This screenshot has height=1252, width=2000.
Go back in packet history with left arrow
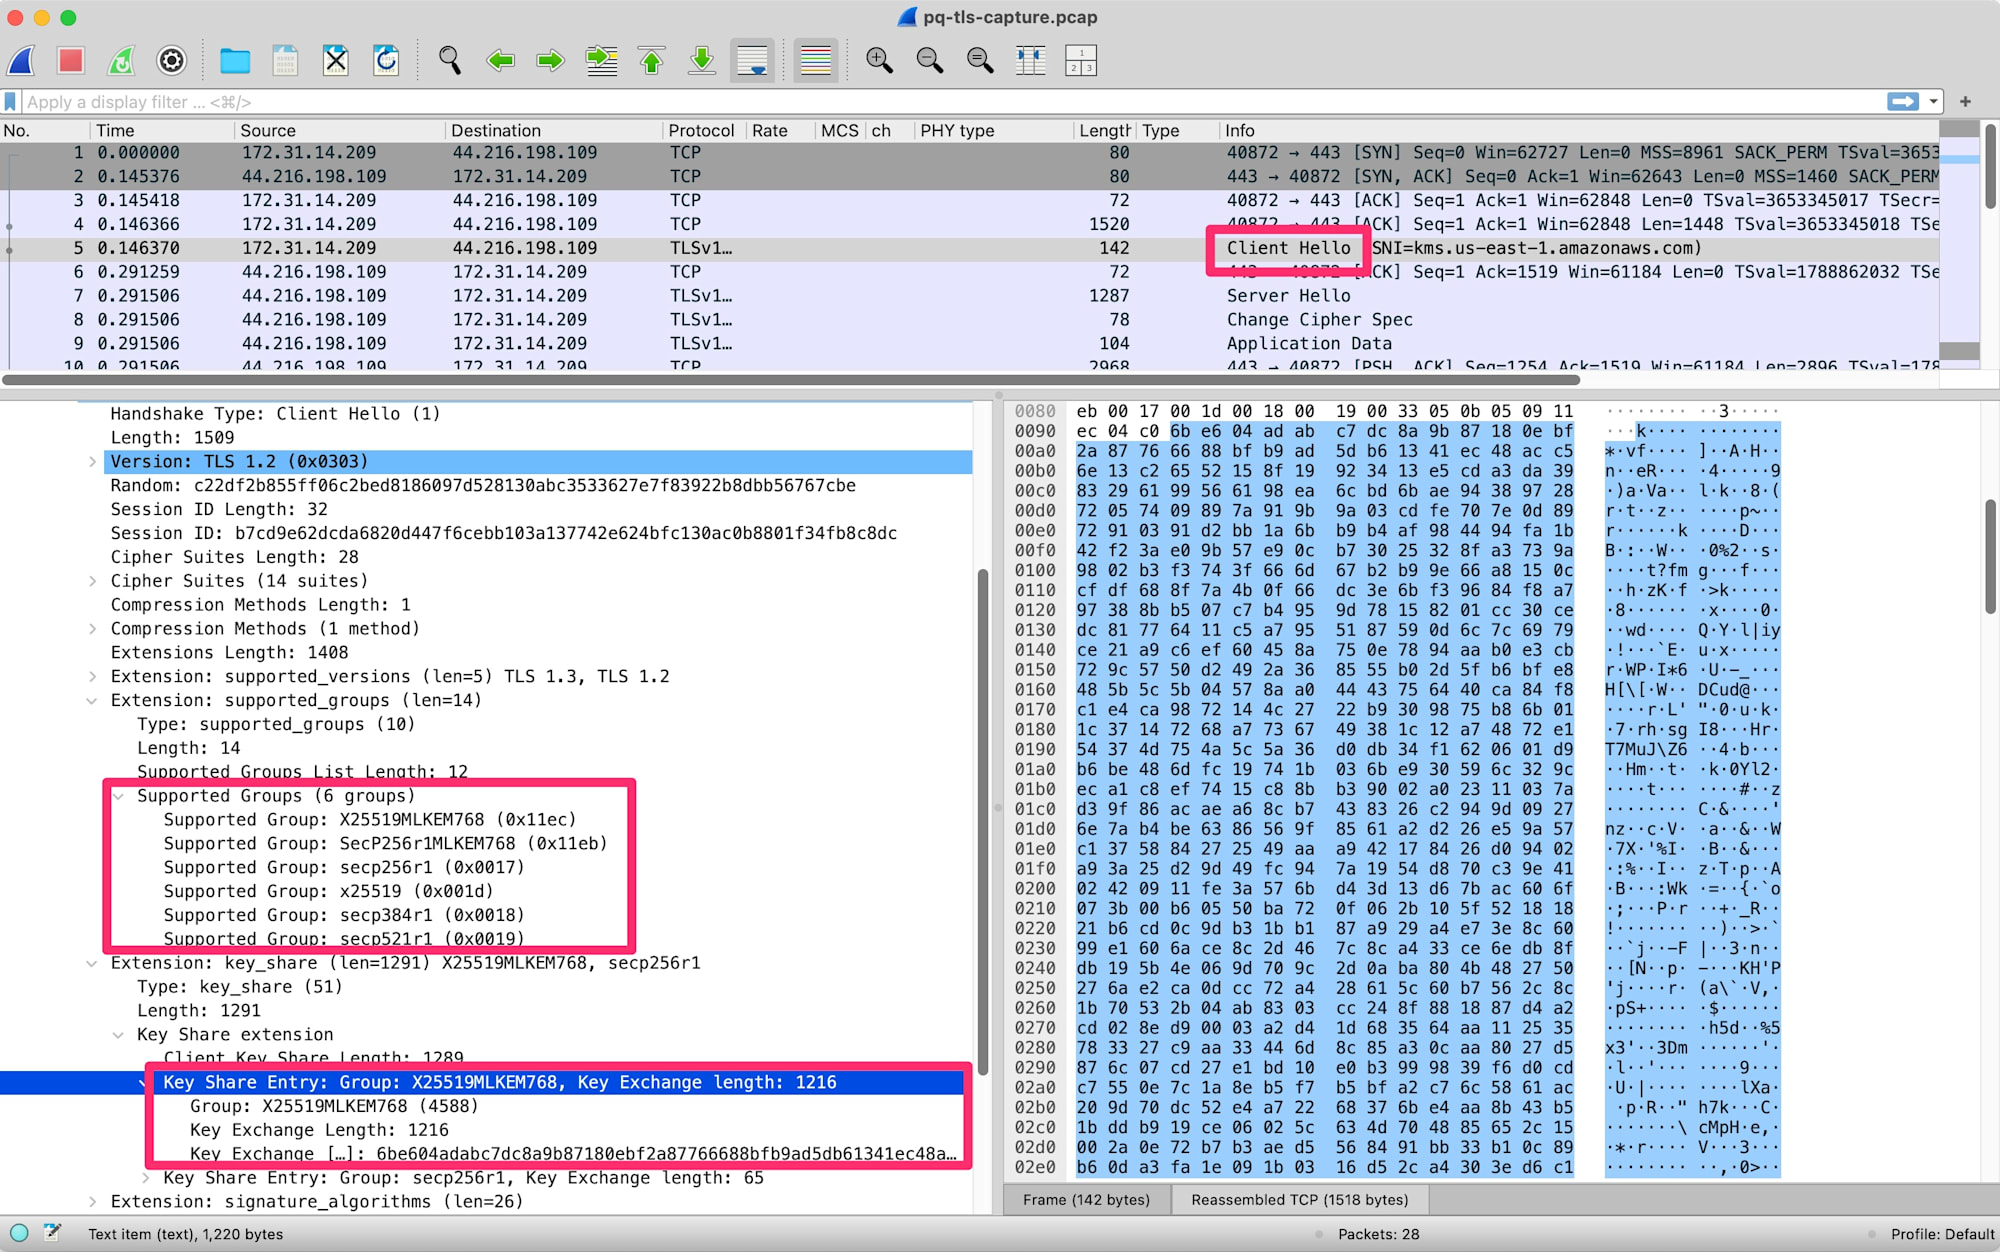[x=500, y=61]
